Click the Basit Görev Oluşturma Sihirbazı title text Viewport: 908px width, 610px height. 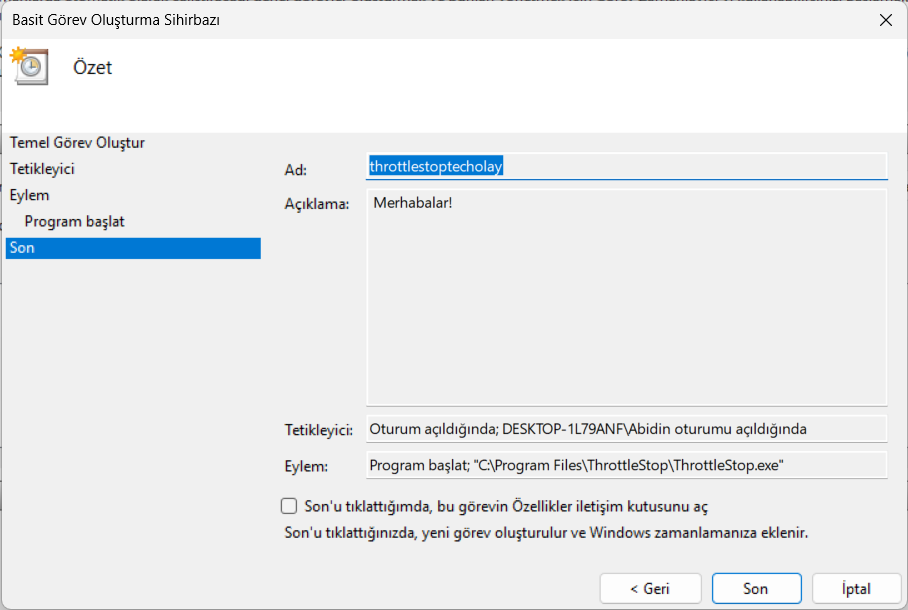116,20
